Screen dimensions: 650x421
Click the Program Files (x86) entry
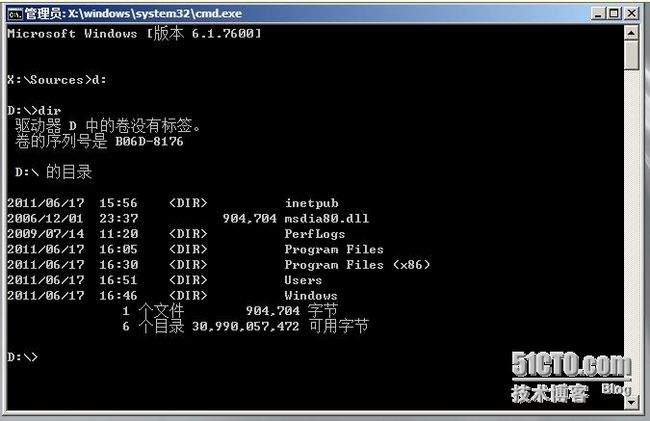[x=357, y=264]
